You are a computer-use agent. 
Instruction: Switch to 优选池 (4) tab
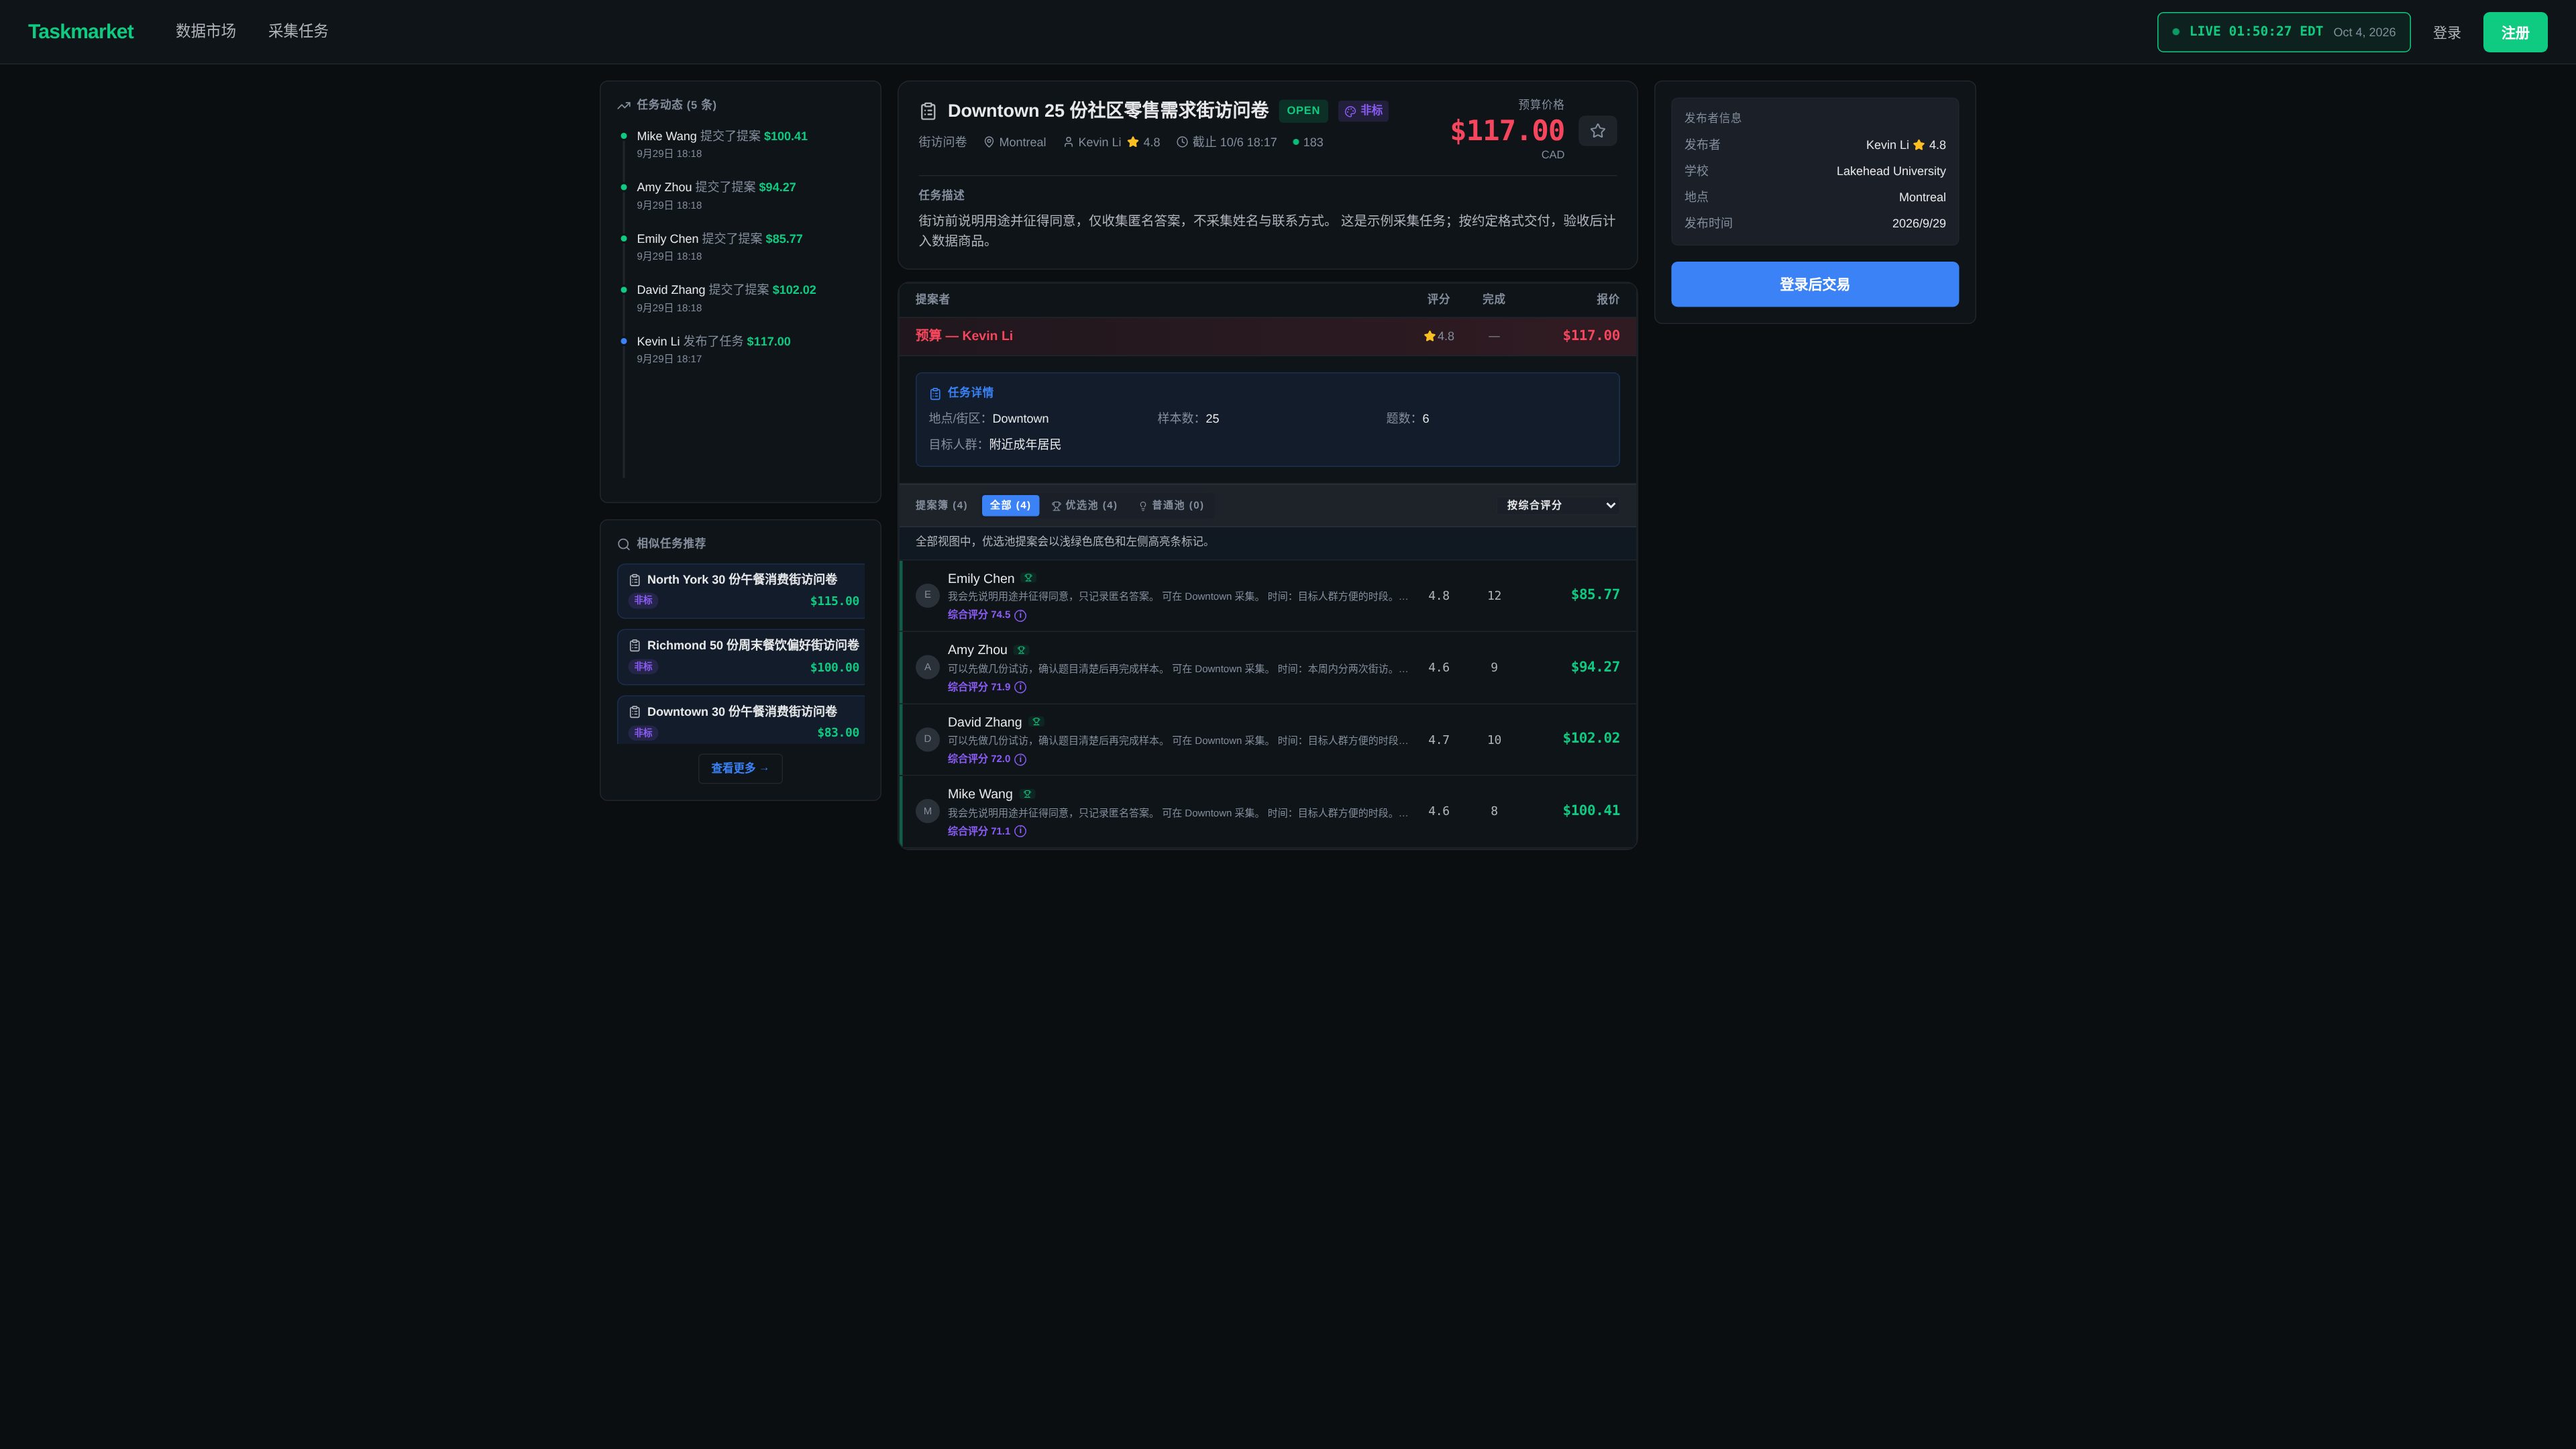[1084, 505]
